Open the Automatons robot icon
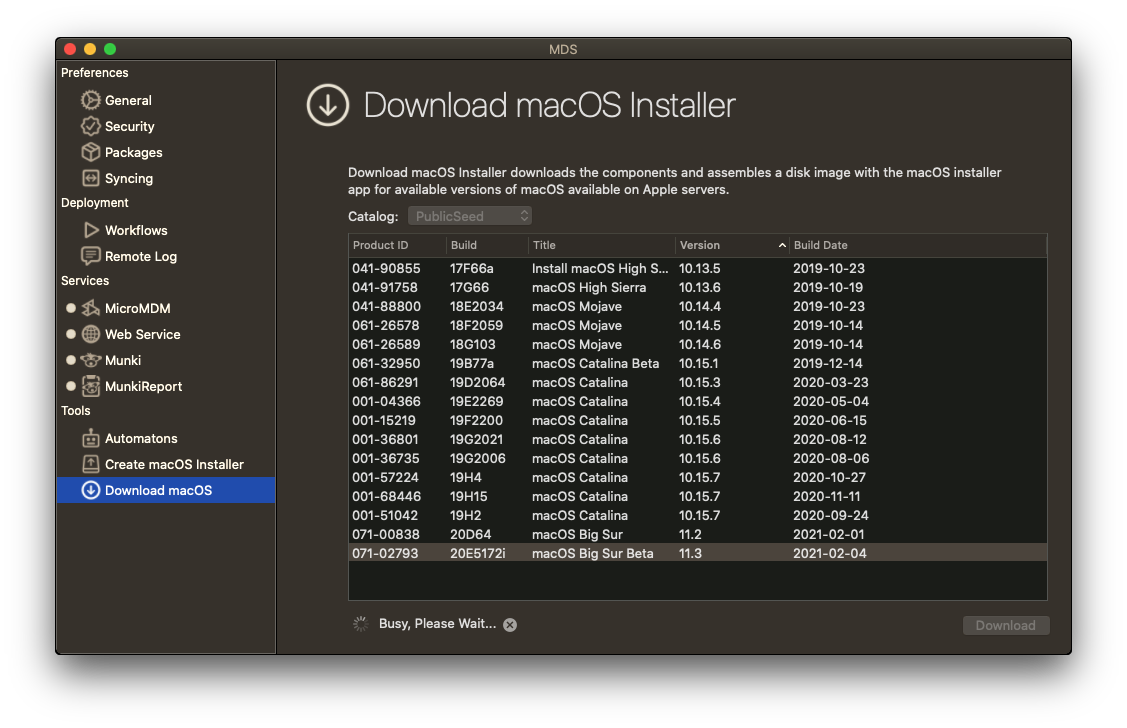The width and height of the screenshot is (1127, 728). pyautogui.click(x=90, y=438)
